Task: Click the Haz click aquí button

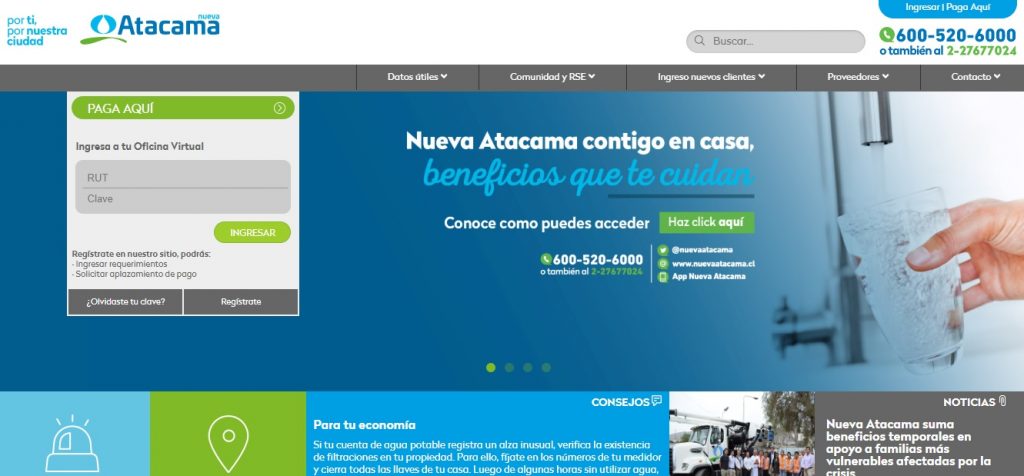Action: tap(707, 223)
